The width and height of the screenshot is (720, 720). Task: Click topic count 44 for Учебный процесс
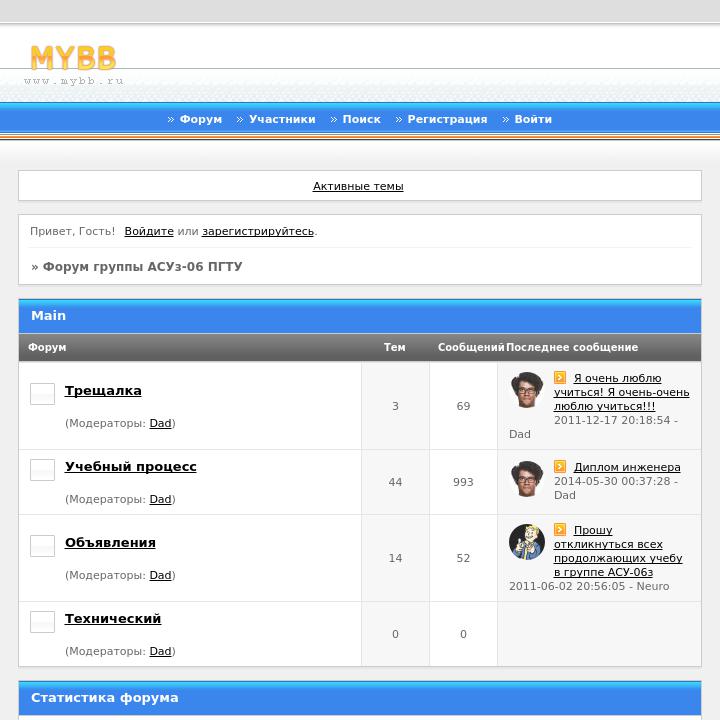tap(395, 482)
